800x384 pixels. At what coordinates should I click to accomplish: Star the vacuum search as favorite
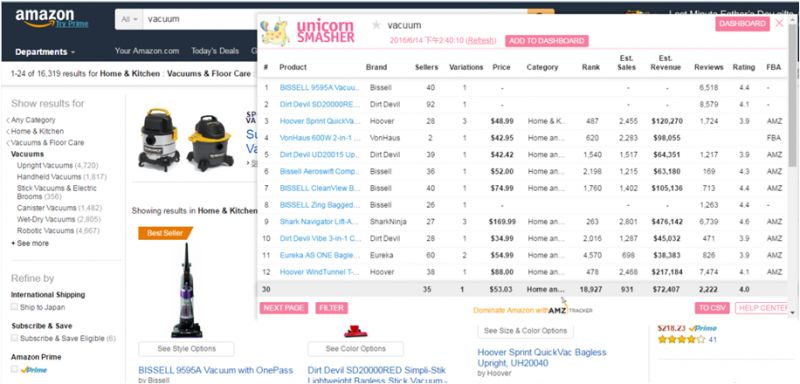coord(377,25)
